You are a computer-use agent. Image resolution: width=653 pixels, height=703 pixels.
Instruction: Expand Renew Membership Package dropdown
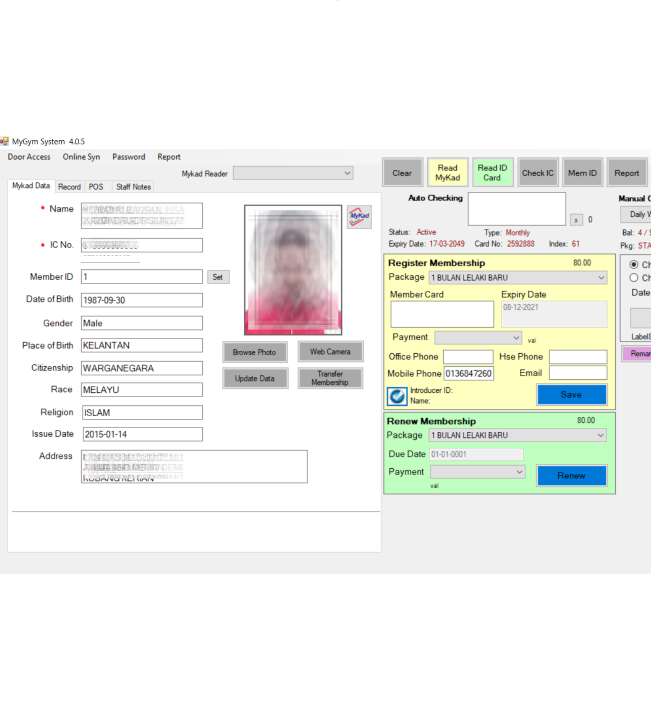[x=518, y=435]
